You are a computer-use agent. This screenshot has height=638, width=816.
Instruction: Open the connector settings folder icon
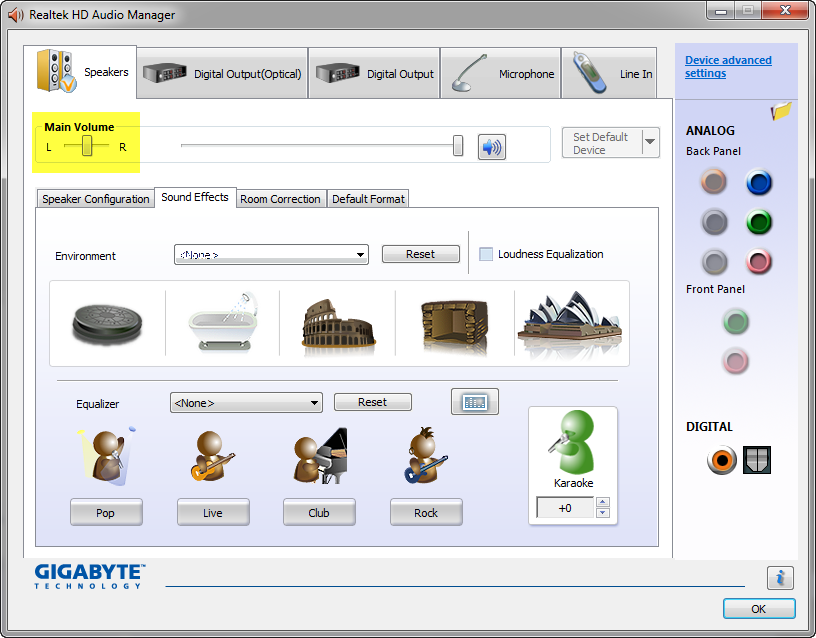(781, 110)
